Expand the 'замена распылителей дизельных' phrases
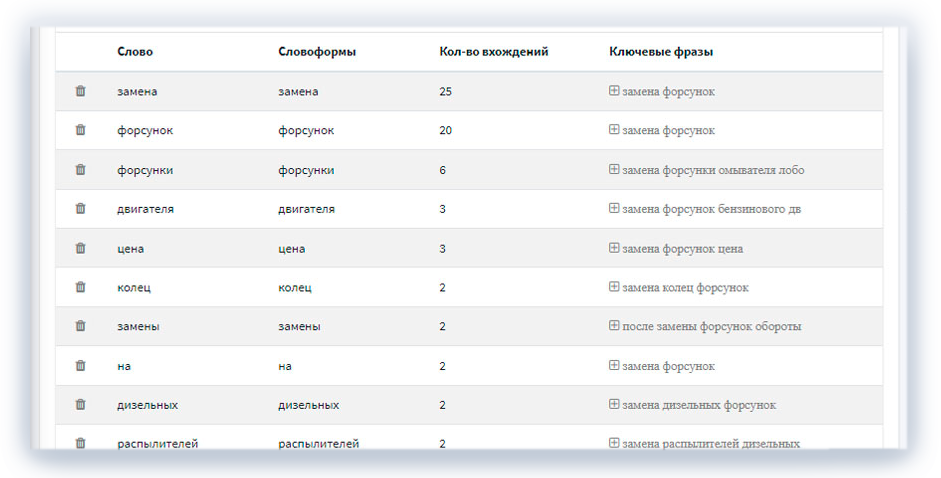This screenshot has width=941, height=478. click(614, 443)
